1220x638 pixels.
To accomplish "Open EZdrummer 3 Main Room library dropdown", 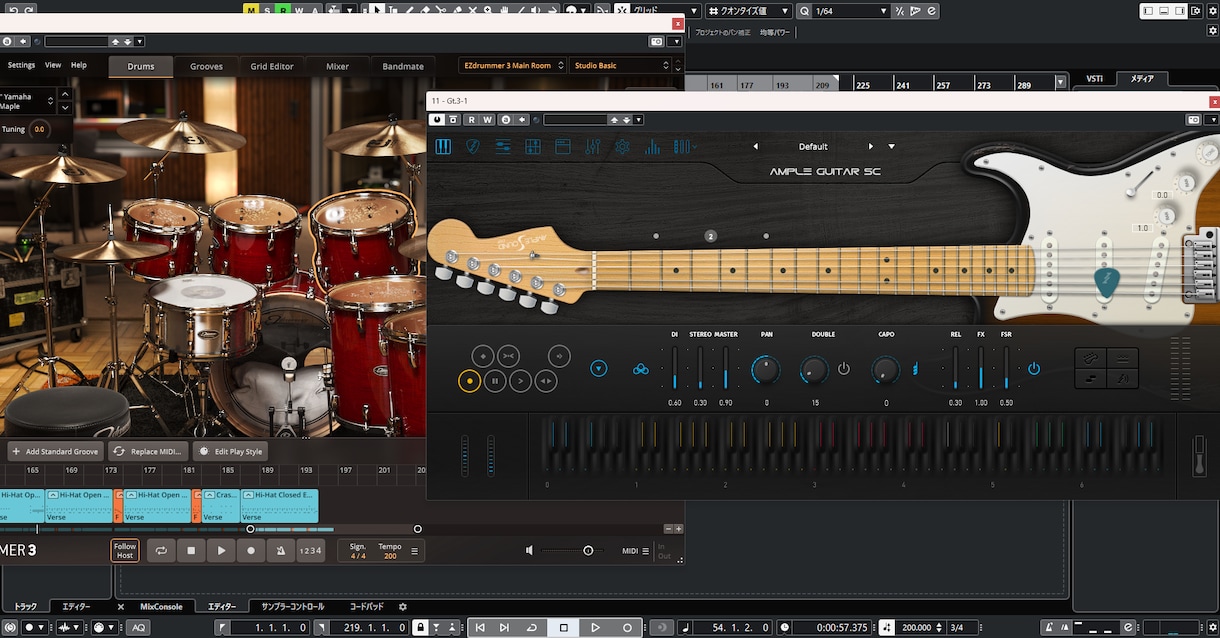I will (x=512, y=65).
